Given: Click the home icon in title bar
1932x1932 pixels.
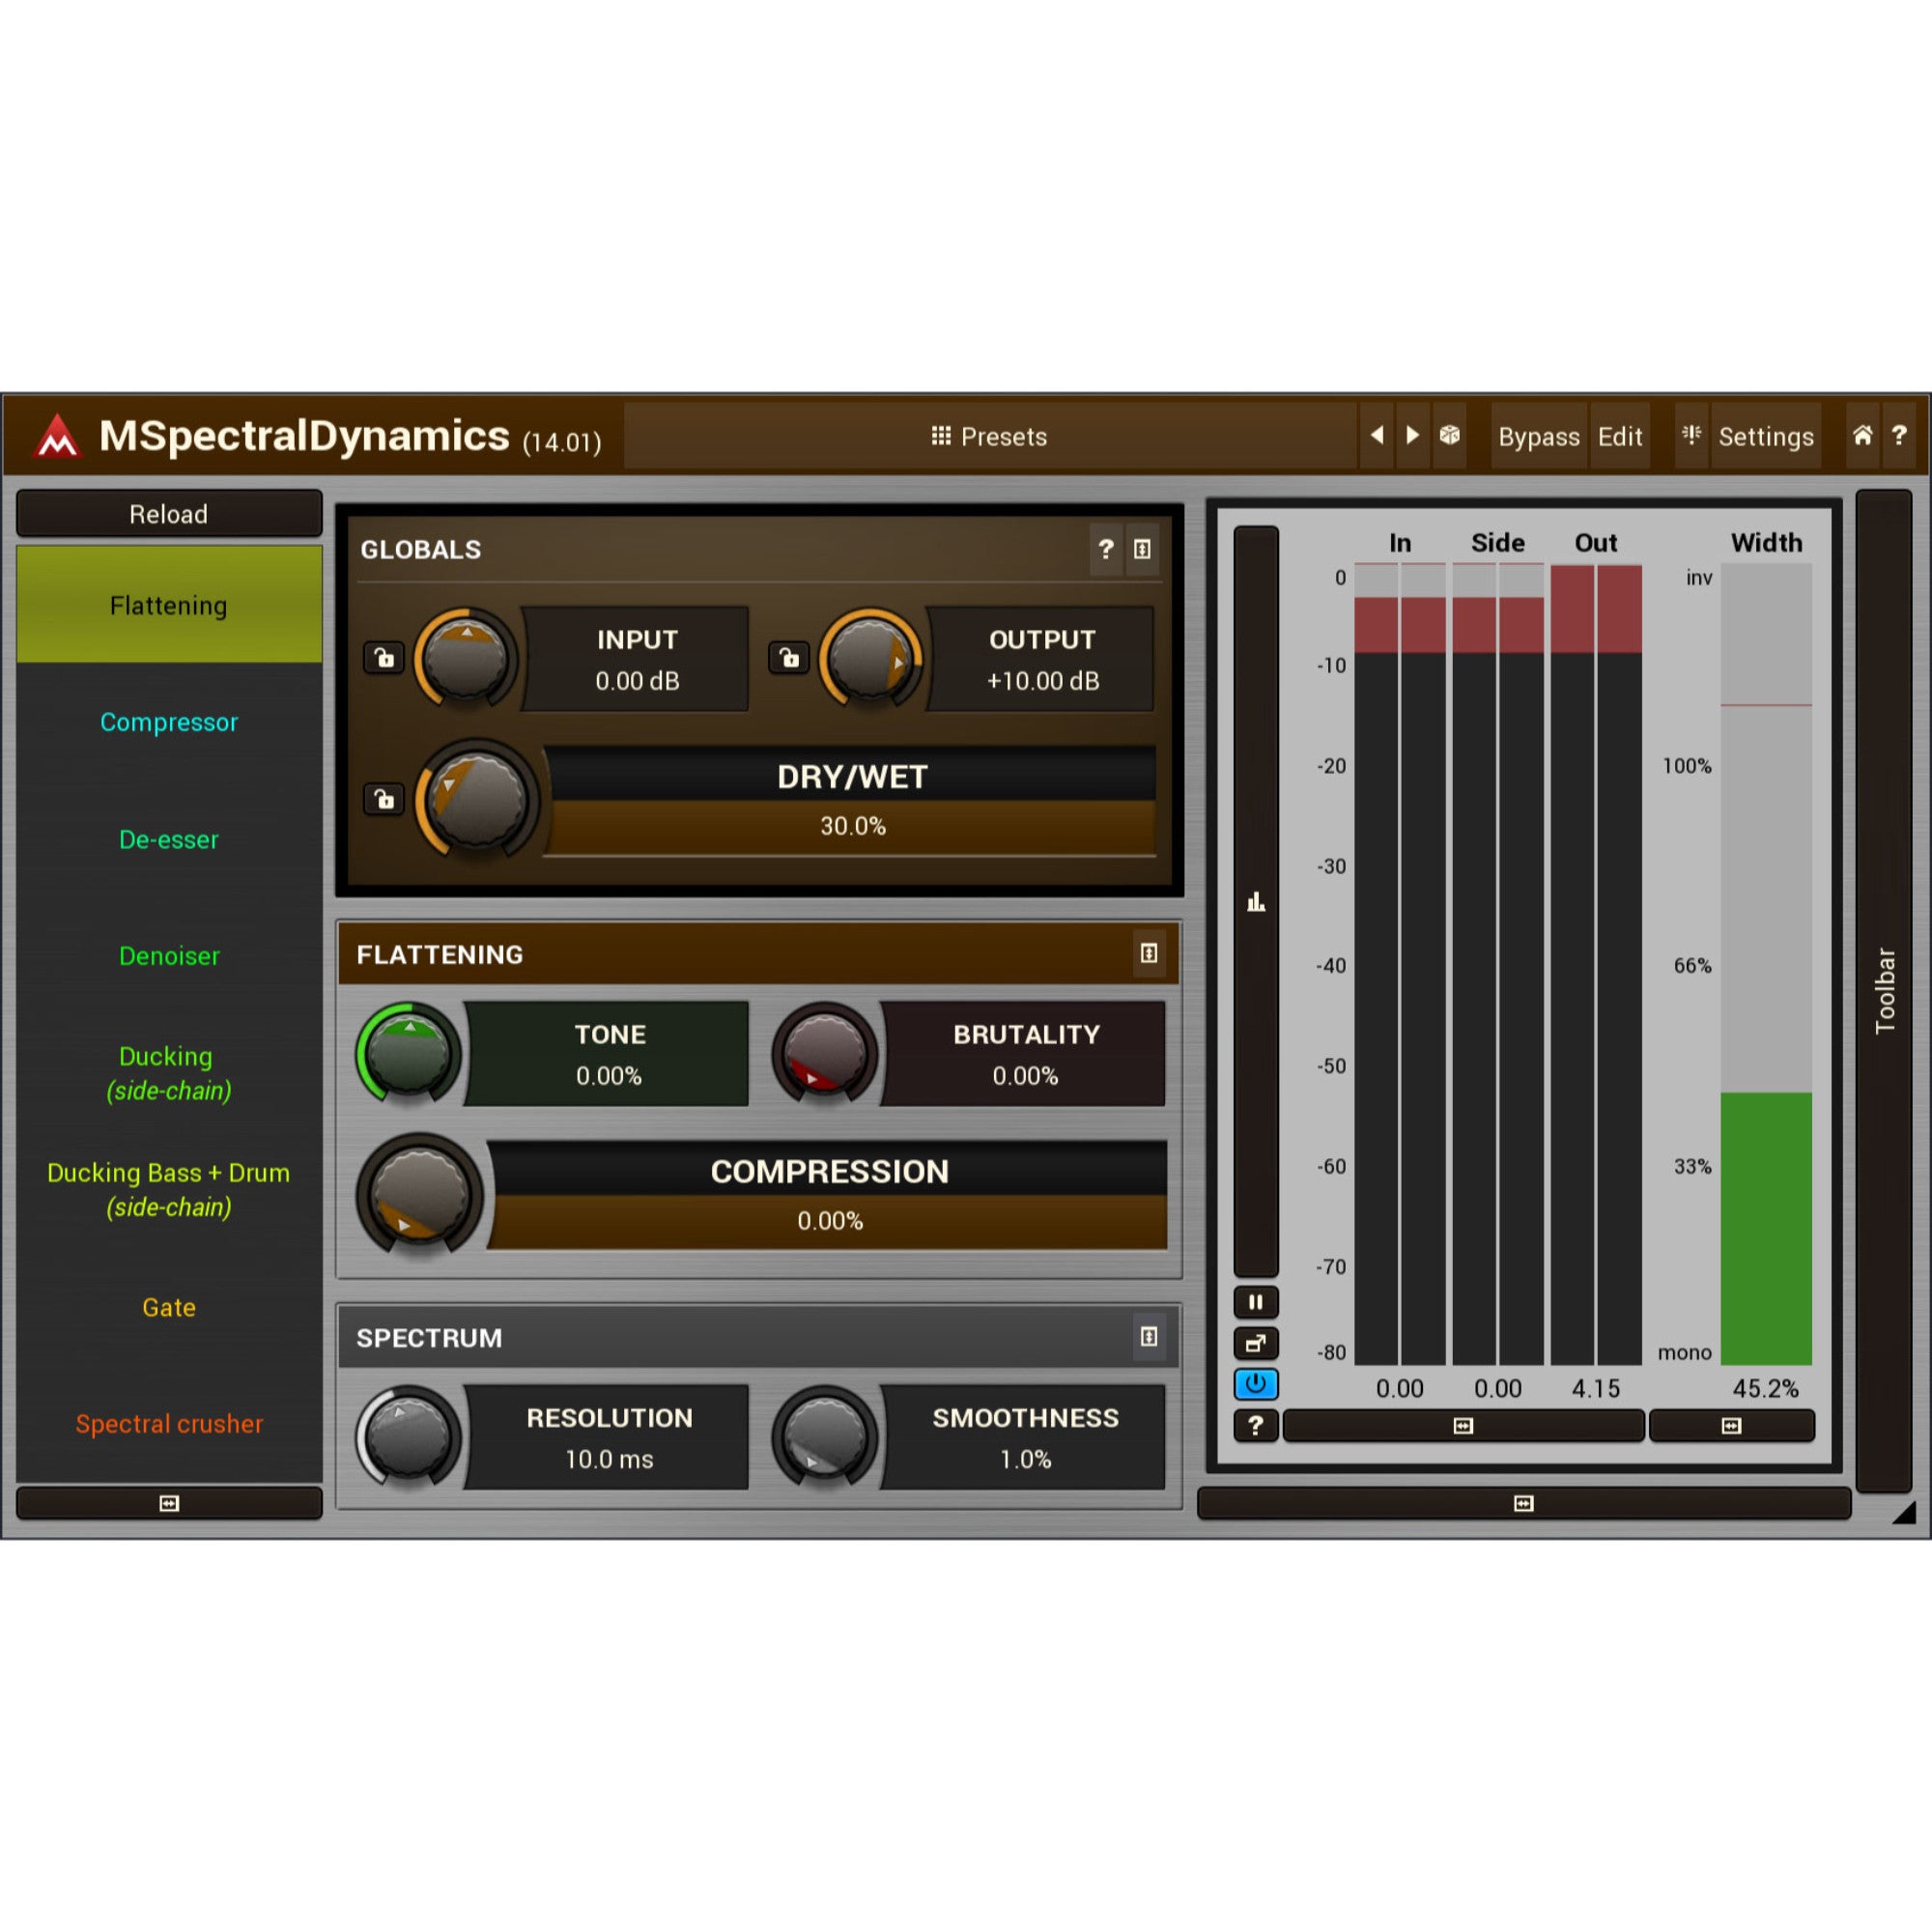Looking at the screenshot, I should pos(1862,435).
